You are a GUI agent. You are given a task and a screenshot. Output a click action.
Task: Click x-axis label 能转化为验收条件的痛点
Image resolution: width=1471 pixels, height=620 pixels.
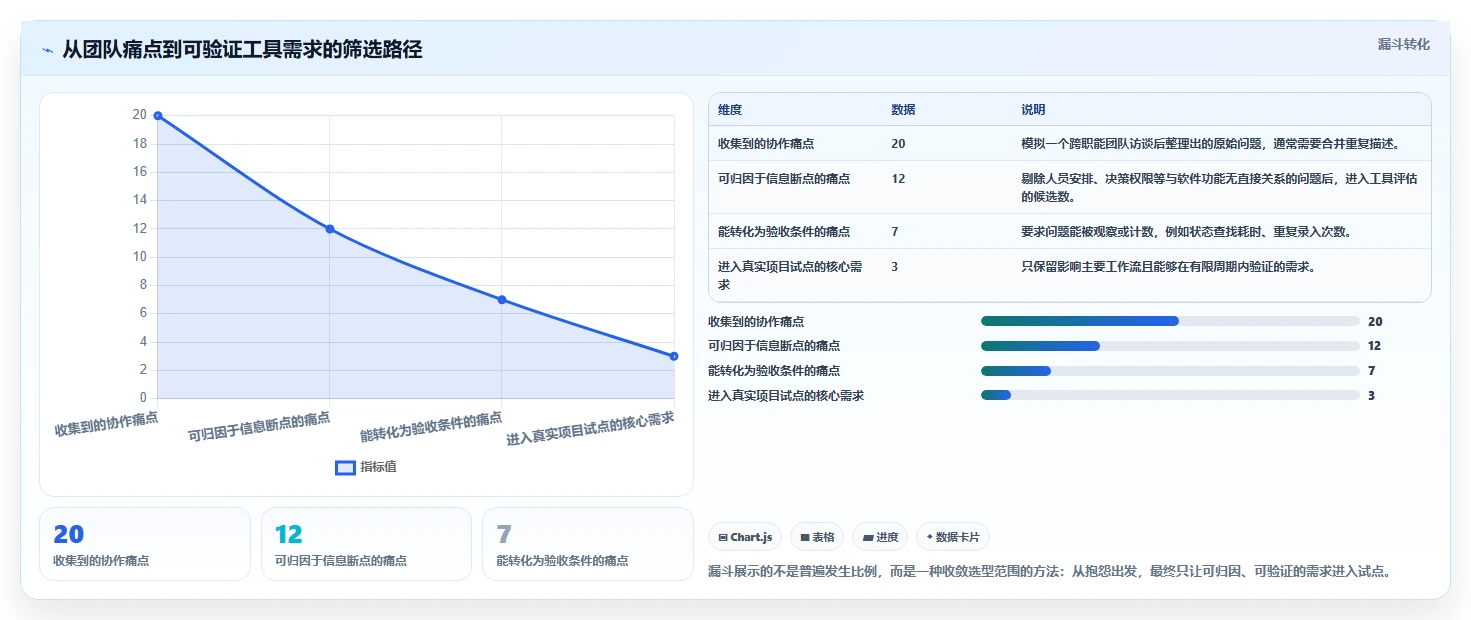click(x=431, y=425)
